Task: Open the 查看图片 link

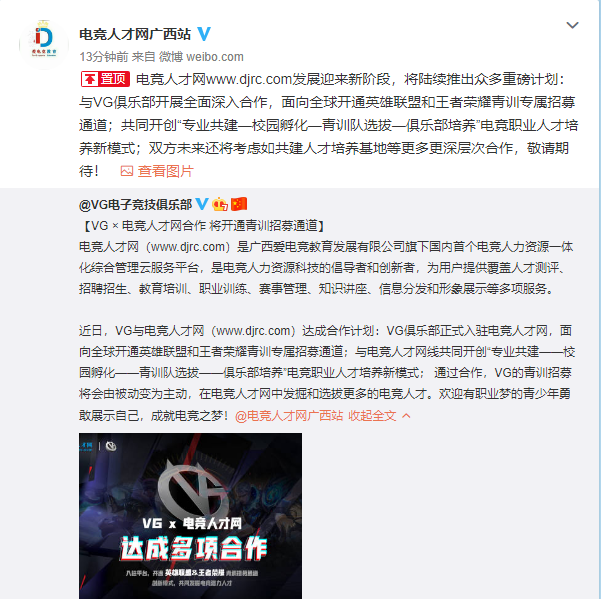Action: tap(166, 171)
